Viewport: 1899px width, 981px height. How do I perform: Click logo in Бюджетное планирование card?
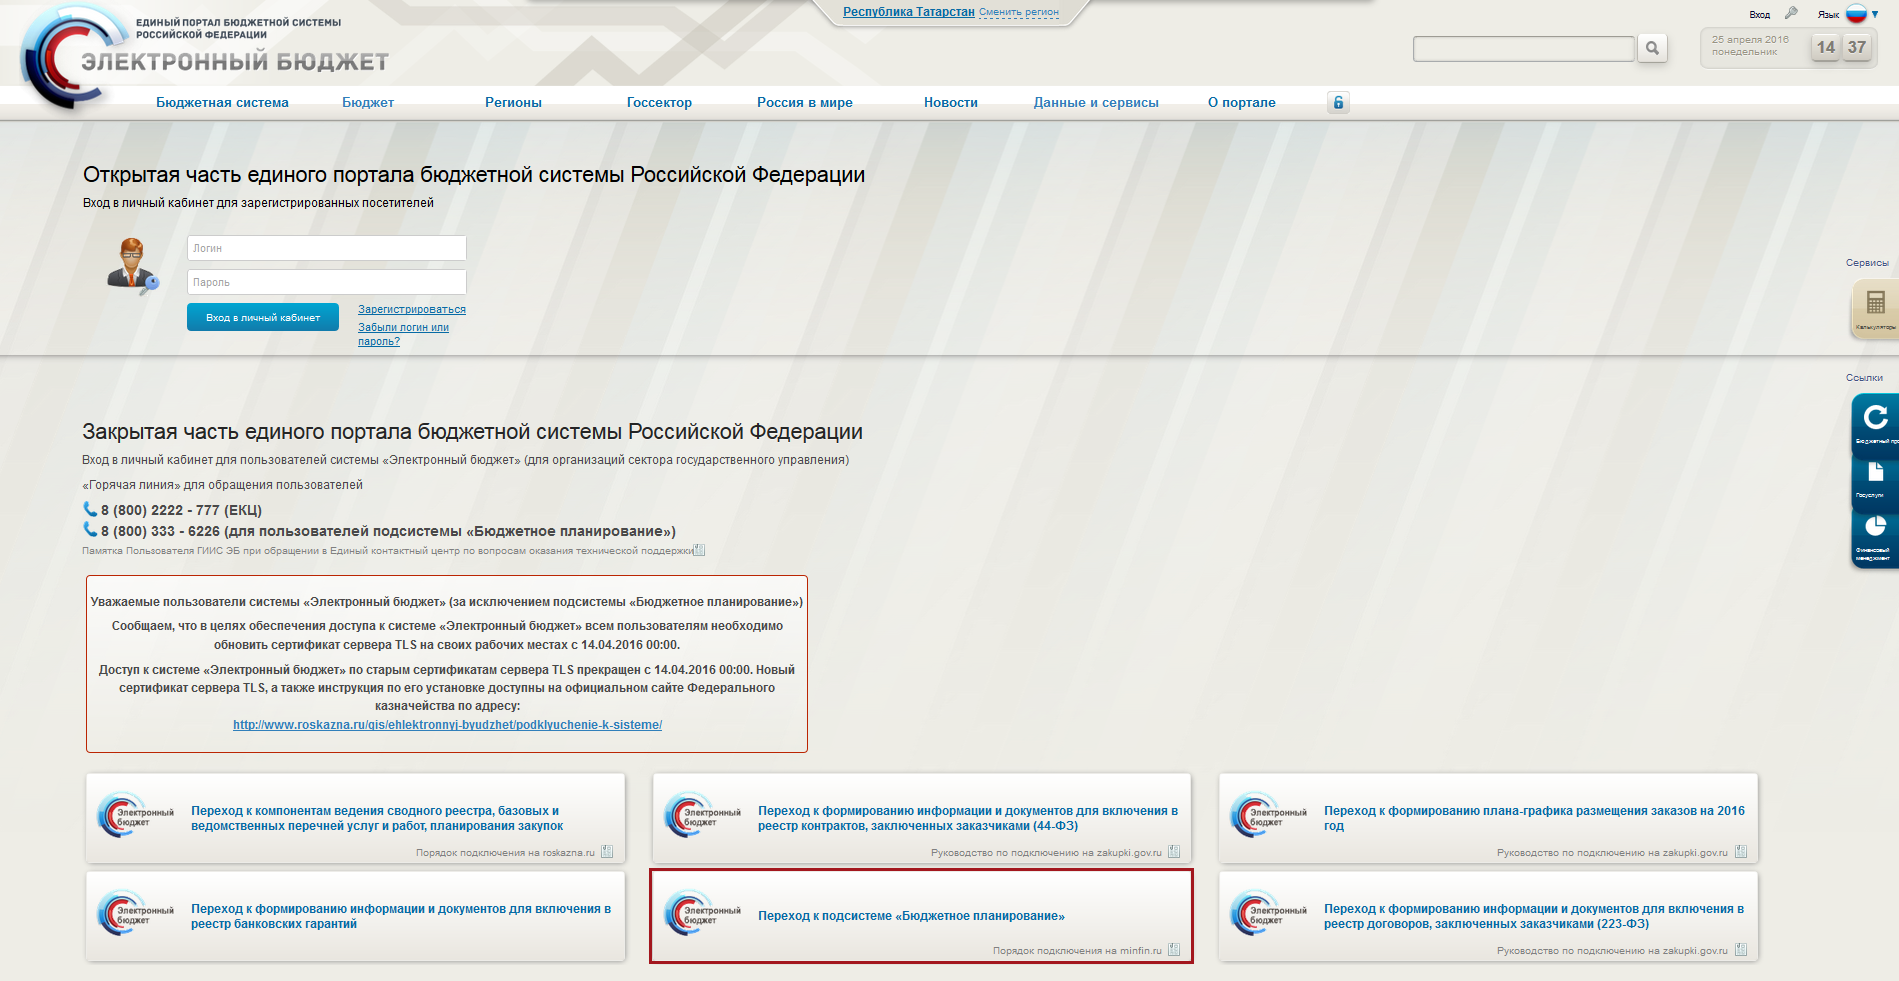[x=703, y=913]
